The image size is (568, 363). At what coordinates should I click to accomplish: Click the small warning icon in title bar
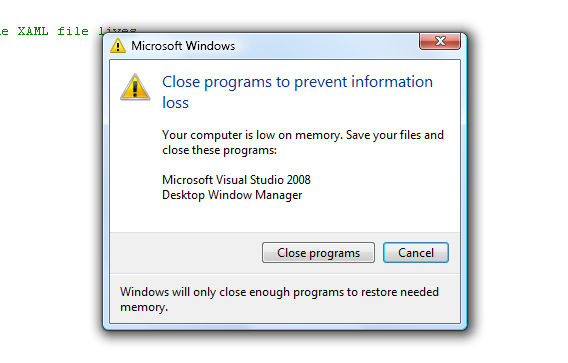coord(118,46)
